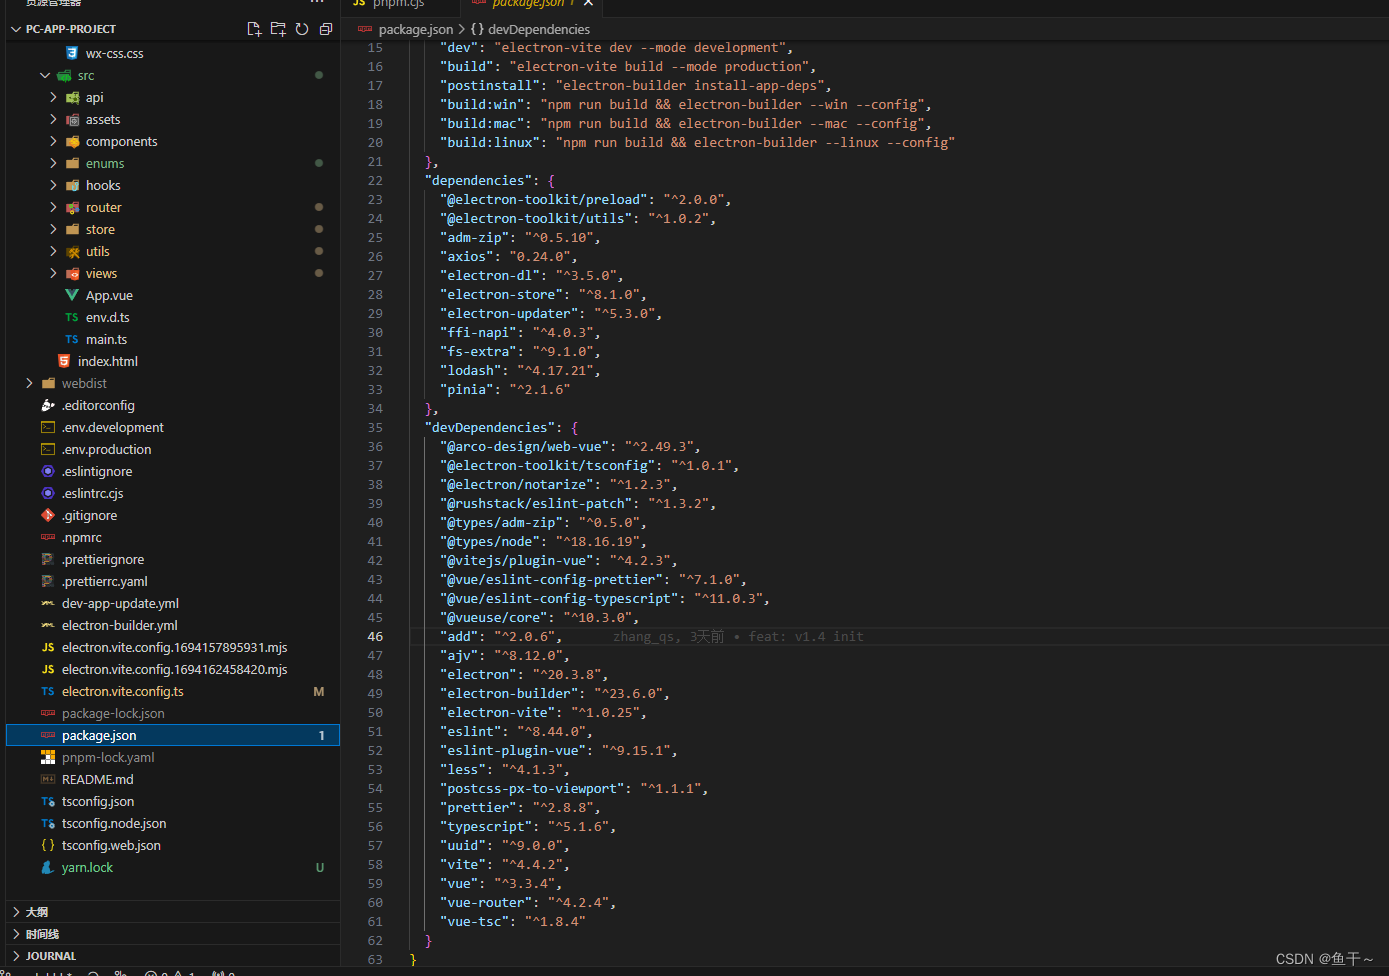Expand the router folder
The width and height of the screenshot is (1389, 976).
pos(53,207)
